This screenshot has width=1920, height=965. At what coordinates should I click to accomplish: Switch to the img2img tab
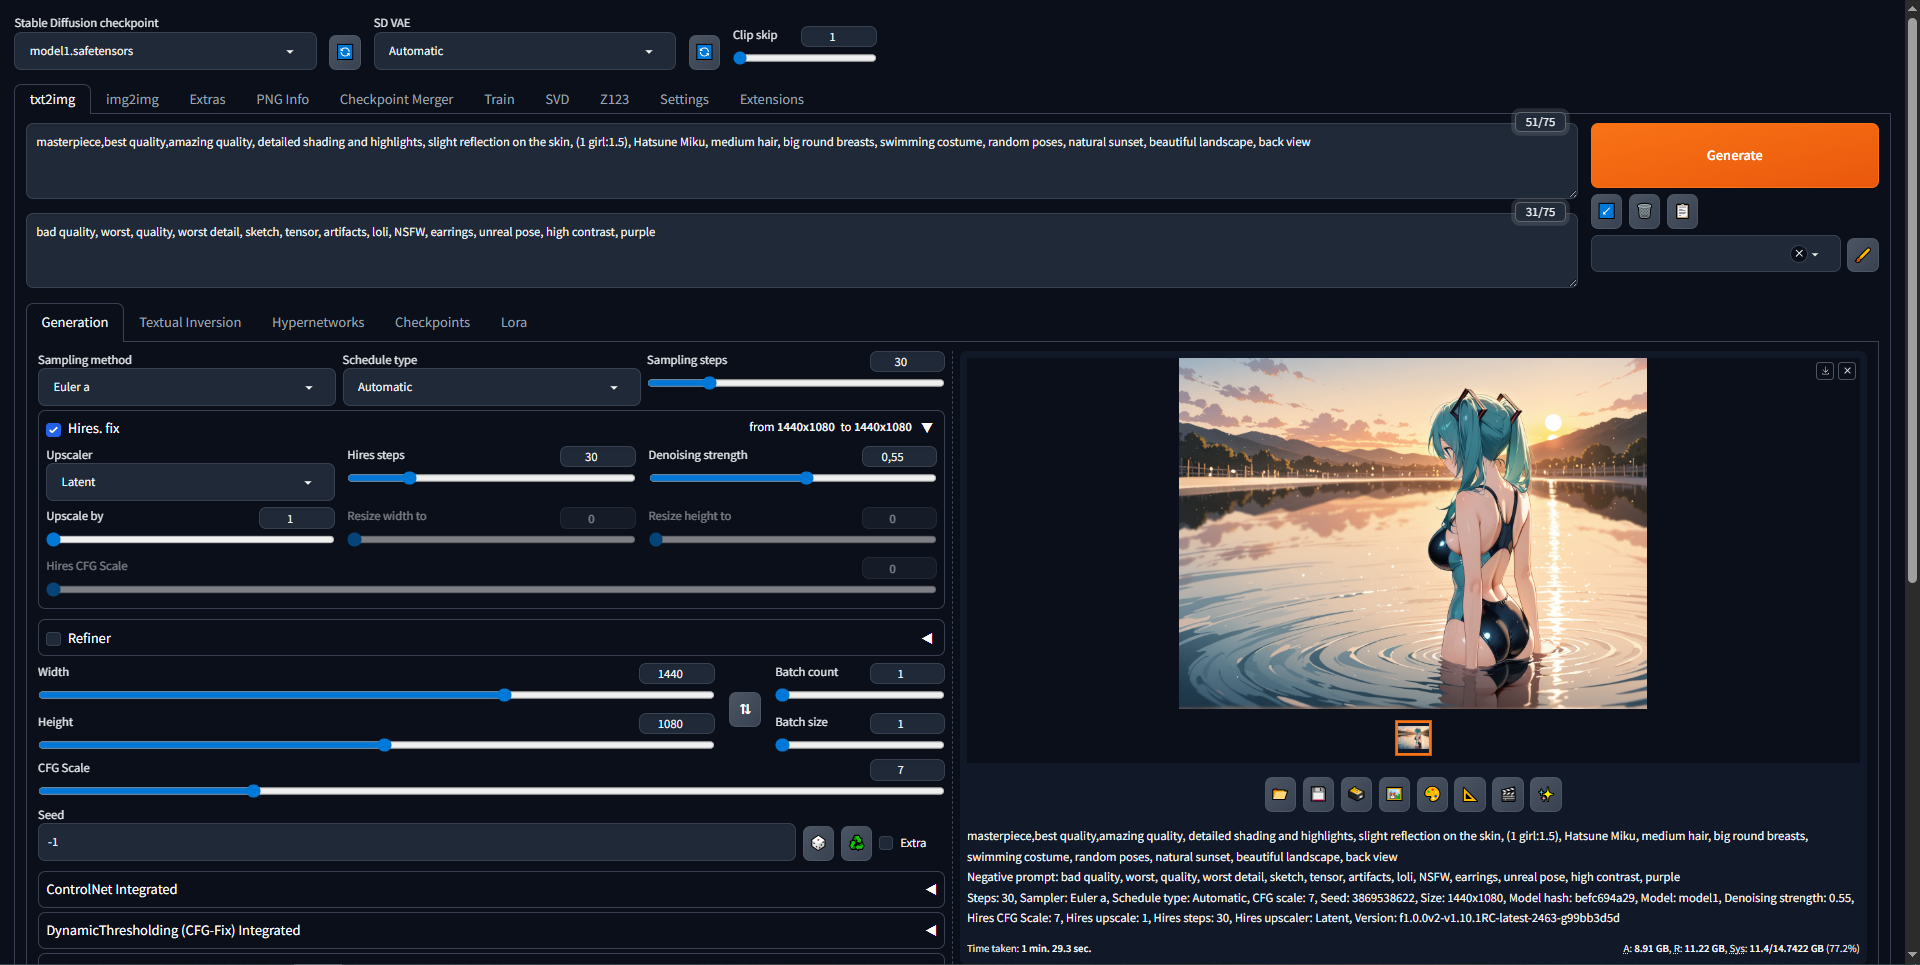[x=132, y=99]
